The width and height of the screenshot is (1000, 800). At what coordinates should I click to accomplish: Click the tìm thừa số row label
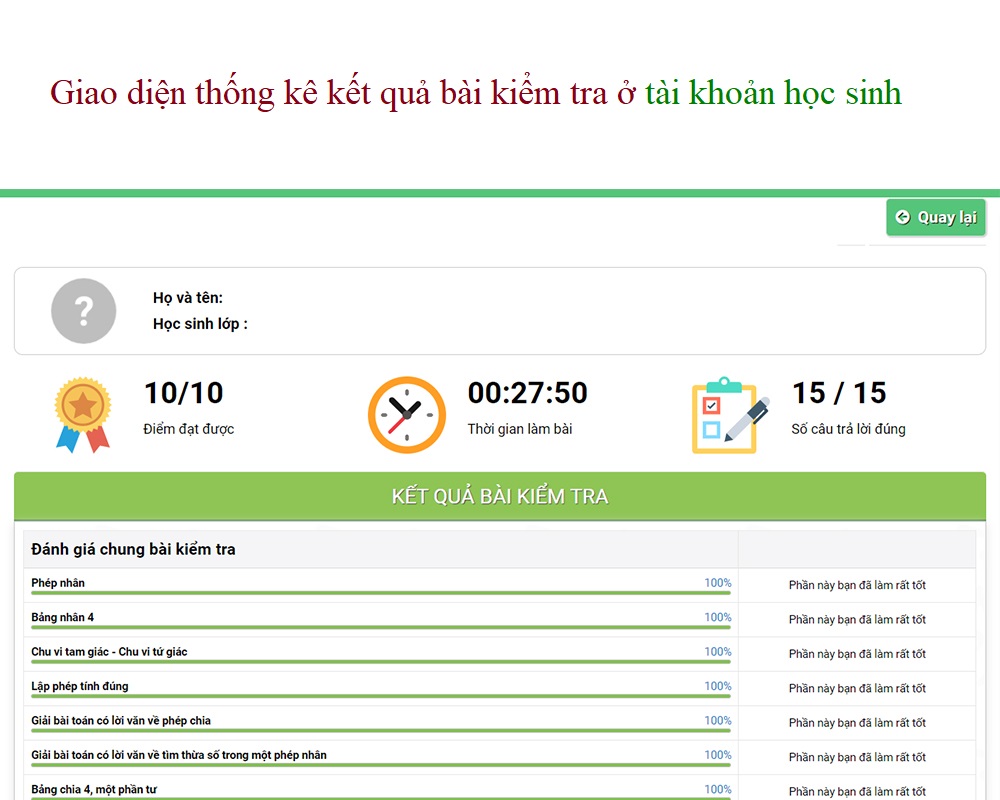tap(179, 755)
